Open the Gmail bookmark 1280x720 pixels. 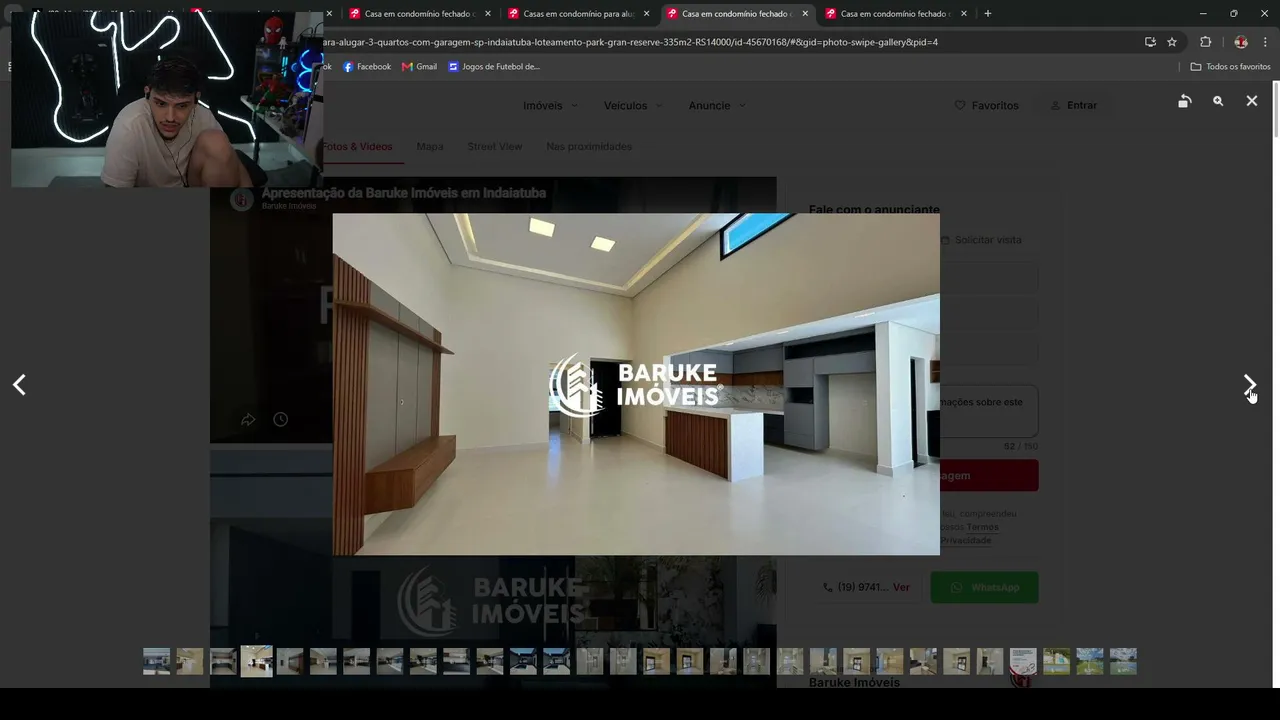click(419, 67)
